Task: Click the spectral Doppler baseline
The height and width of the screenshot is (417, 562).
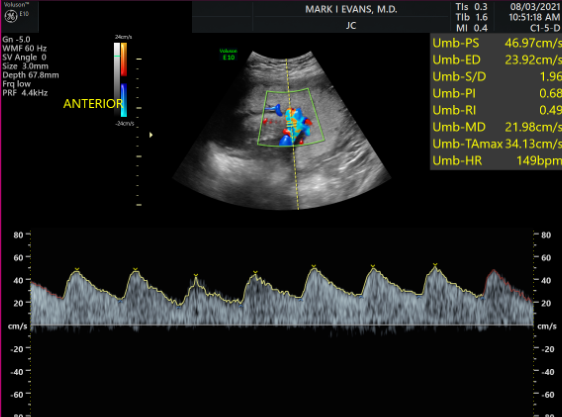Action: pyautogui.click(x=282, y=325)
